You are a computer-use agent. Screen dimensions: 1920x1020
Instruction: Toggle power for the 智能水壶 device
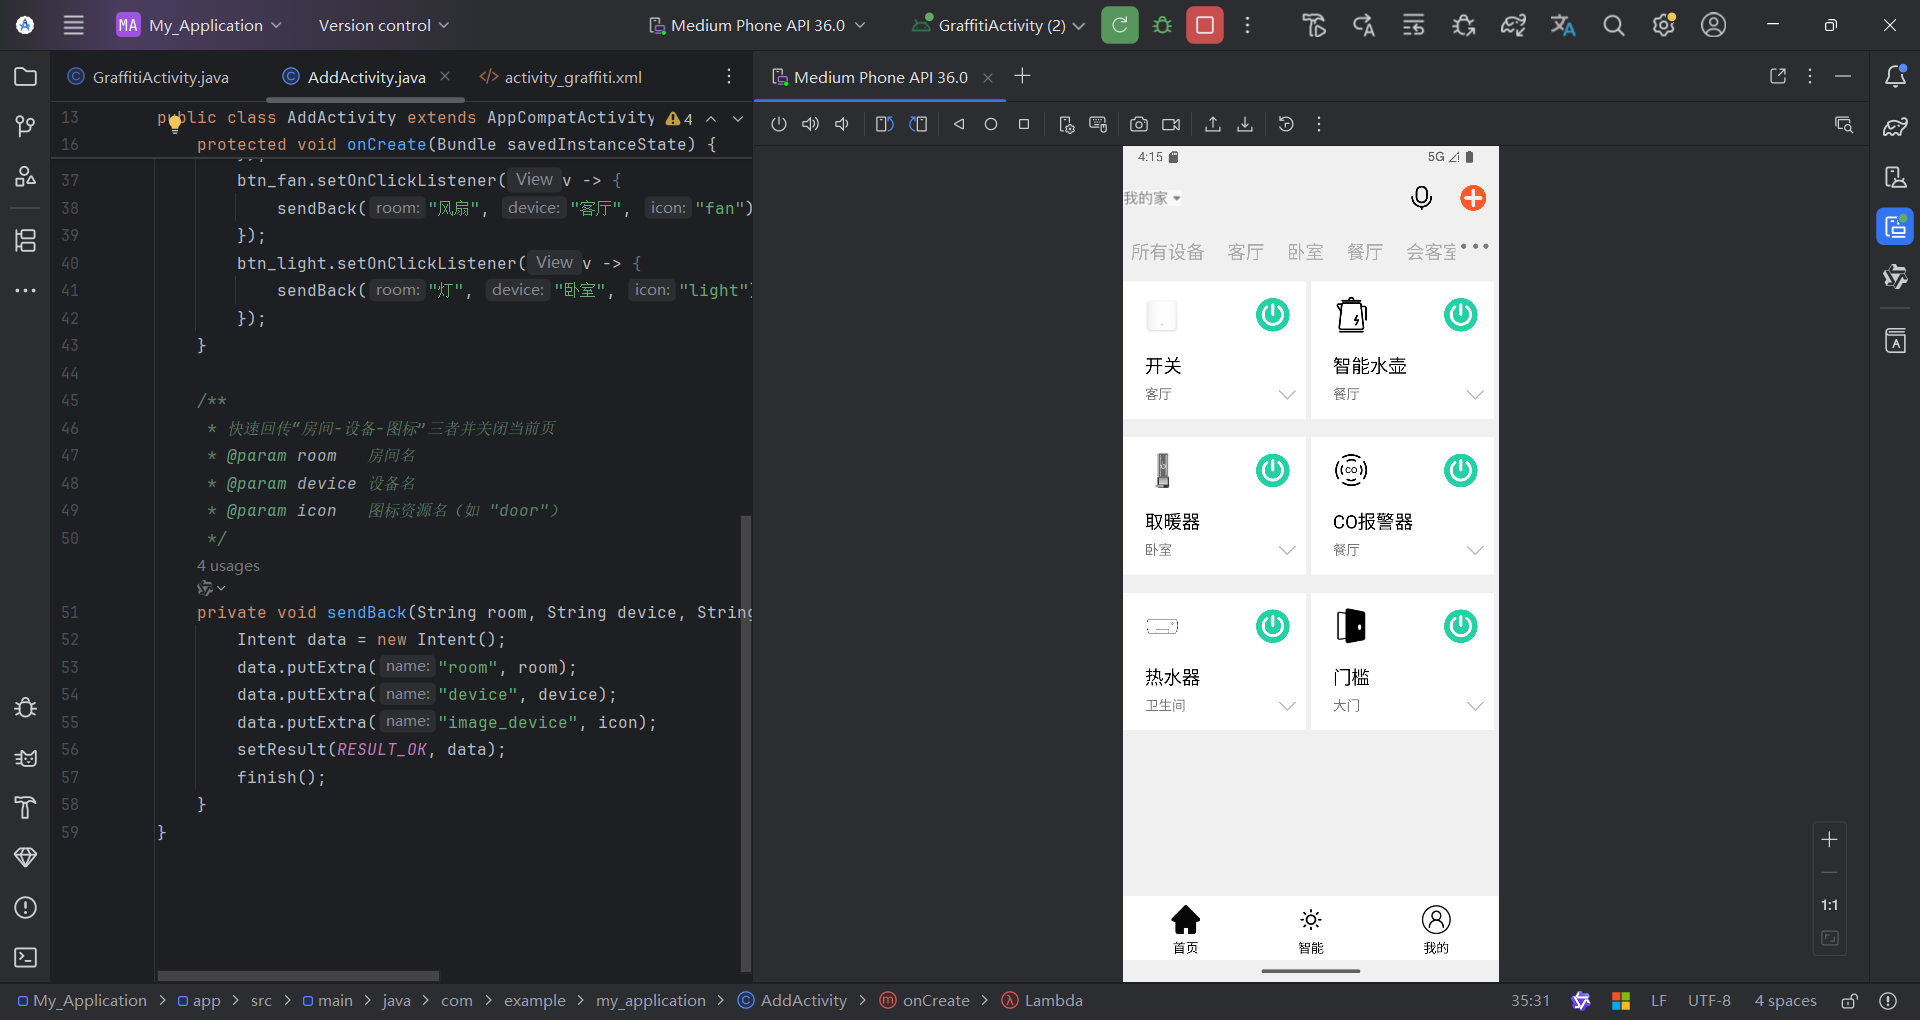pos(1460,315)
